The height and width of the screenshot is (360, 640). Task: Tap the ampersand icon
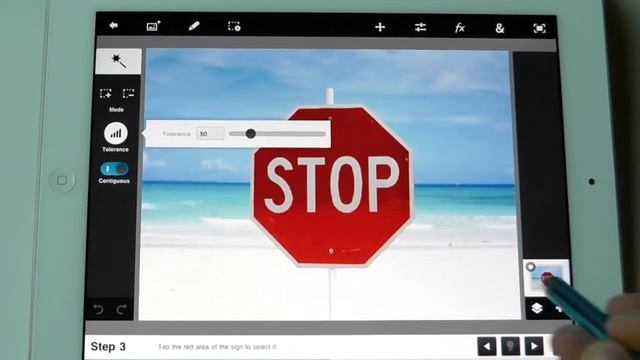tap(500, 28)
